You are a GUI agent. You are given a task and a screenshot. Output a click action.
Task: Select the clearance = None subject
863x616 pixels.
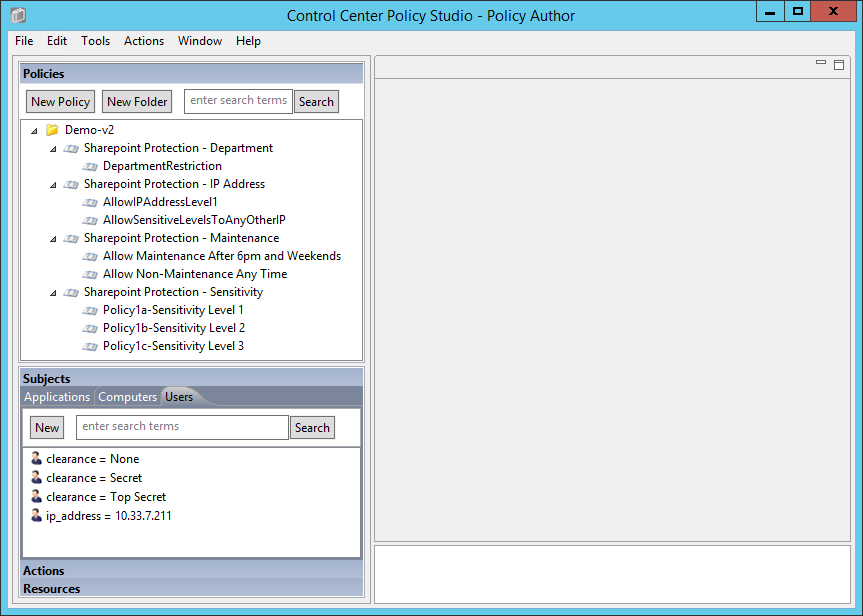pos(92,459)
